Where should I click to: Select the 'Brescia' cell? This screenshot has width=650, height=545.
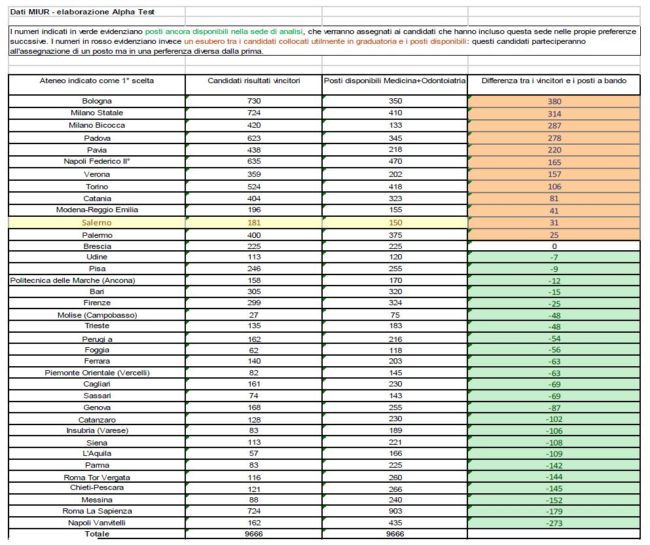[97, 246]
